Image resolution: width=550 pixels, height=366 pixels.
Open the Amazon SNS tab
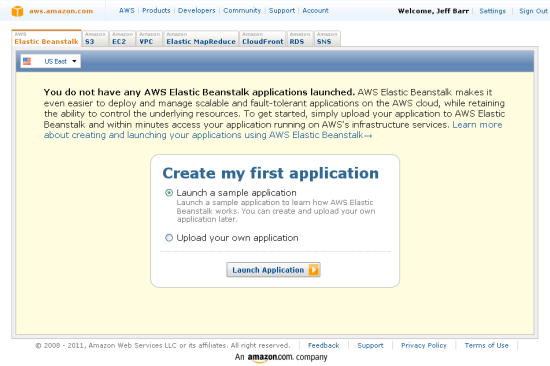(x=327, y=38)
